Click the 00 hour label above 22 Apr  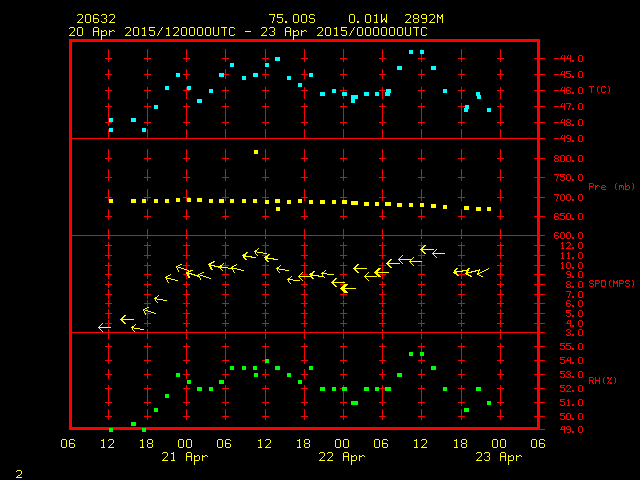342,444
